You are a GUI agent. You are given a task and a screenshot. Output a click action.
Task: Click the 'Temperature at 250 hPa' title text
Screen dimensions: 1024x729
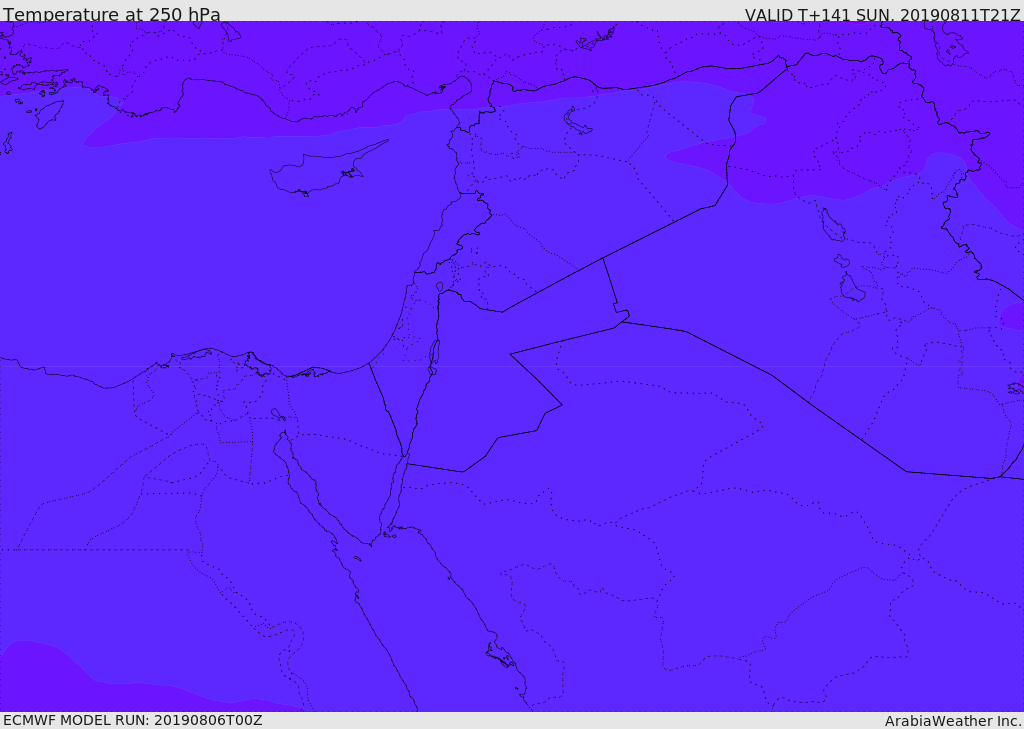(x=112, y=14)
